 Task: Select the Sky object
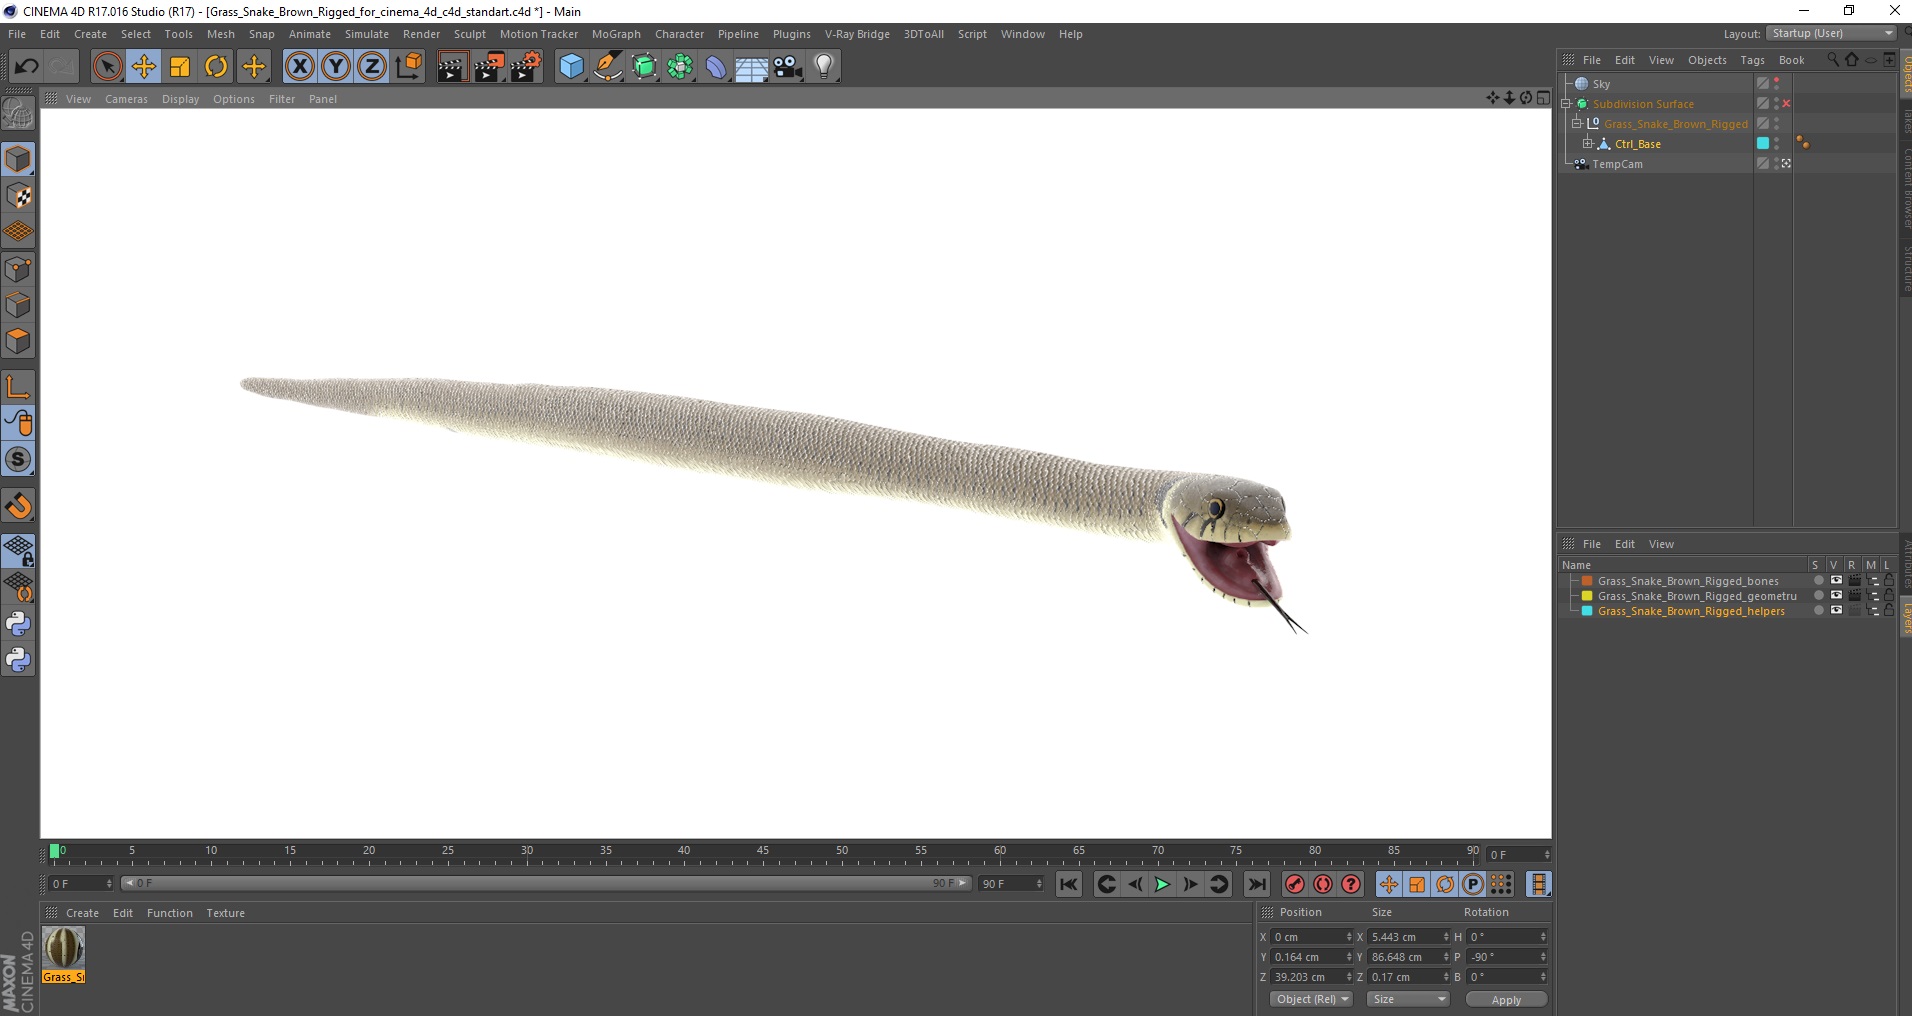(1601, 84)
